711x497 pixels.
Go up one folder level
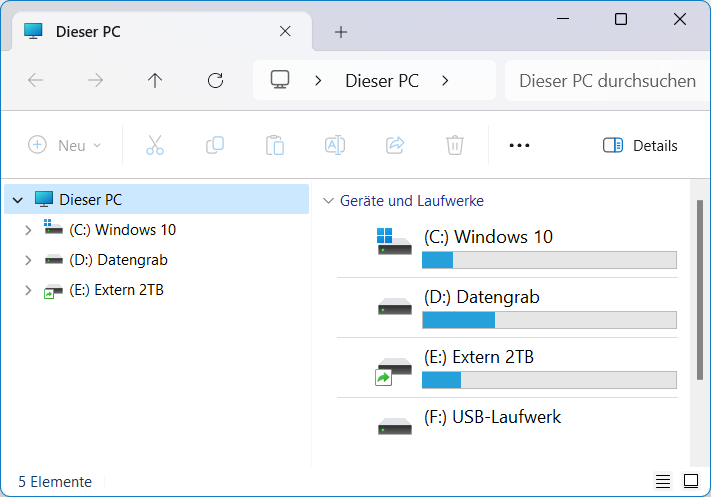click(x=155, y=81)
